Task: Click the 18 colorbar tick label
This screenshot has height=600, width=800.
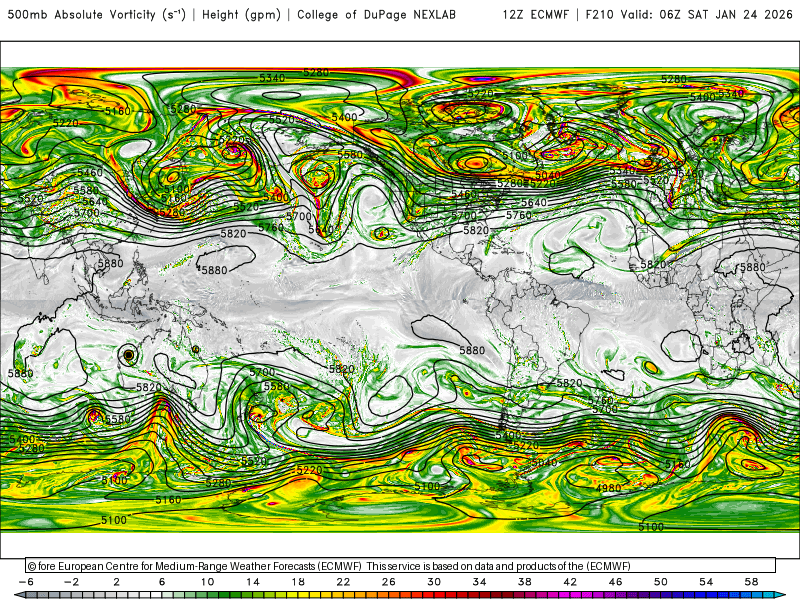Action: point(298,582)
